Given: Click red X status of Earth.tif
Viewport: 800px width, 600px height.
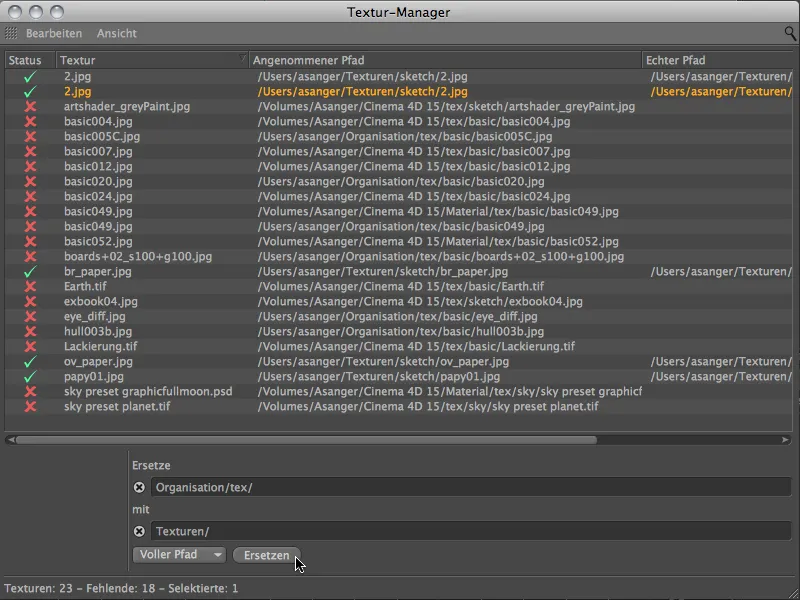Looking at the screenshot, I should click(30, 286).
